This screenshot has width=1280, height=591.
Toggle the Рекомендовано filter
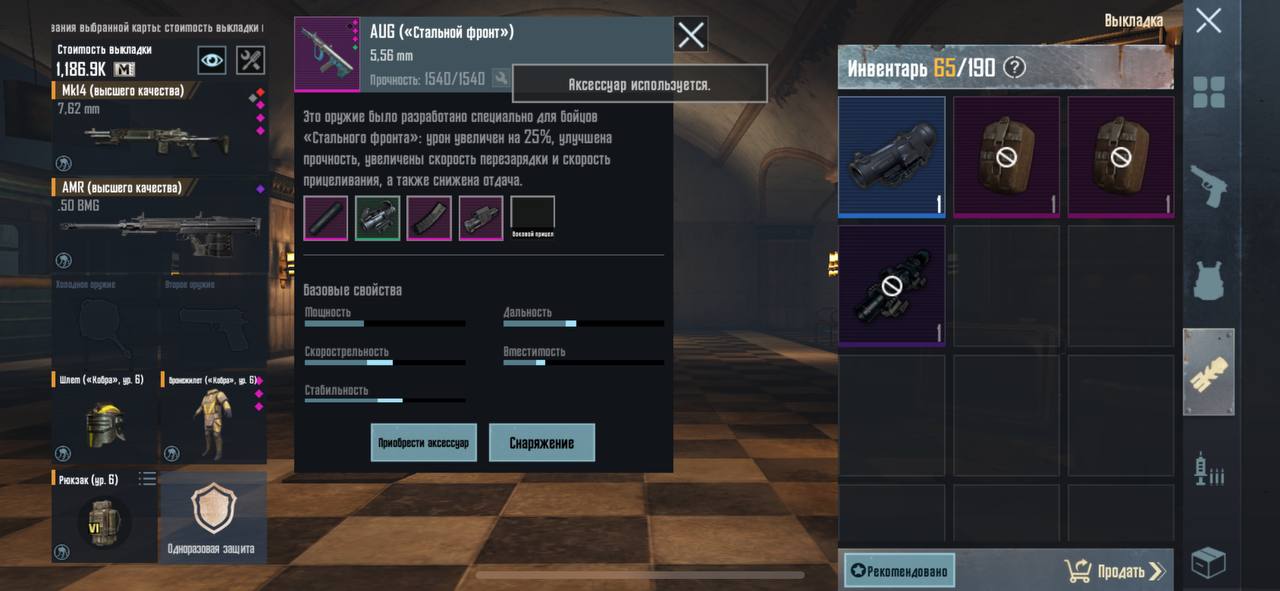[899, 570]
